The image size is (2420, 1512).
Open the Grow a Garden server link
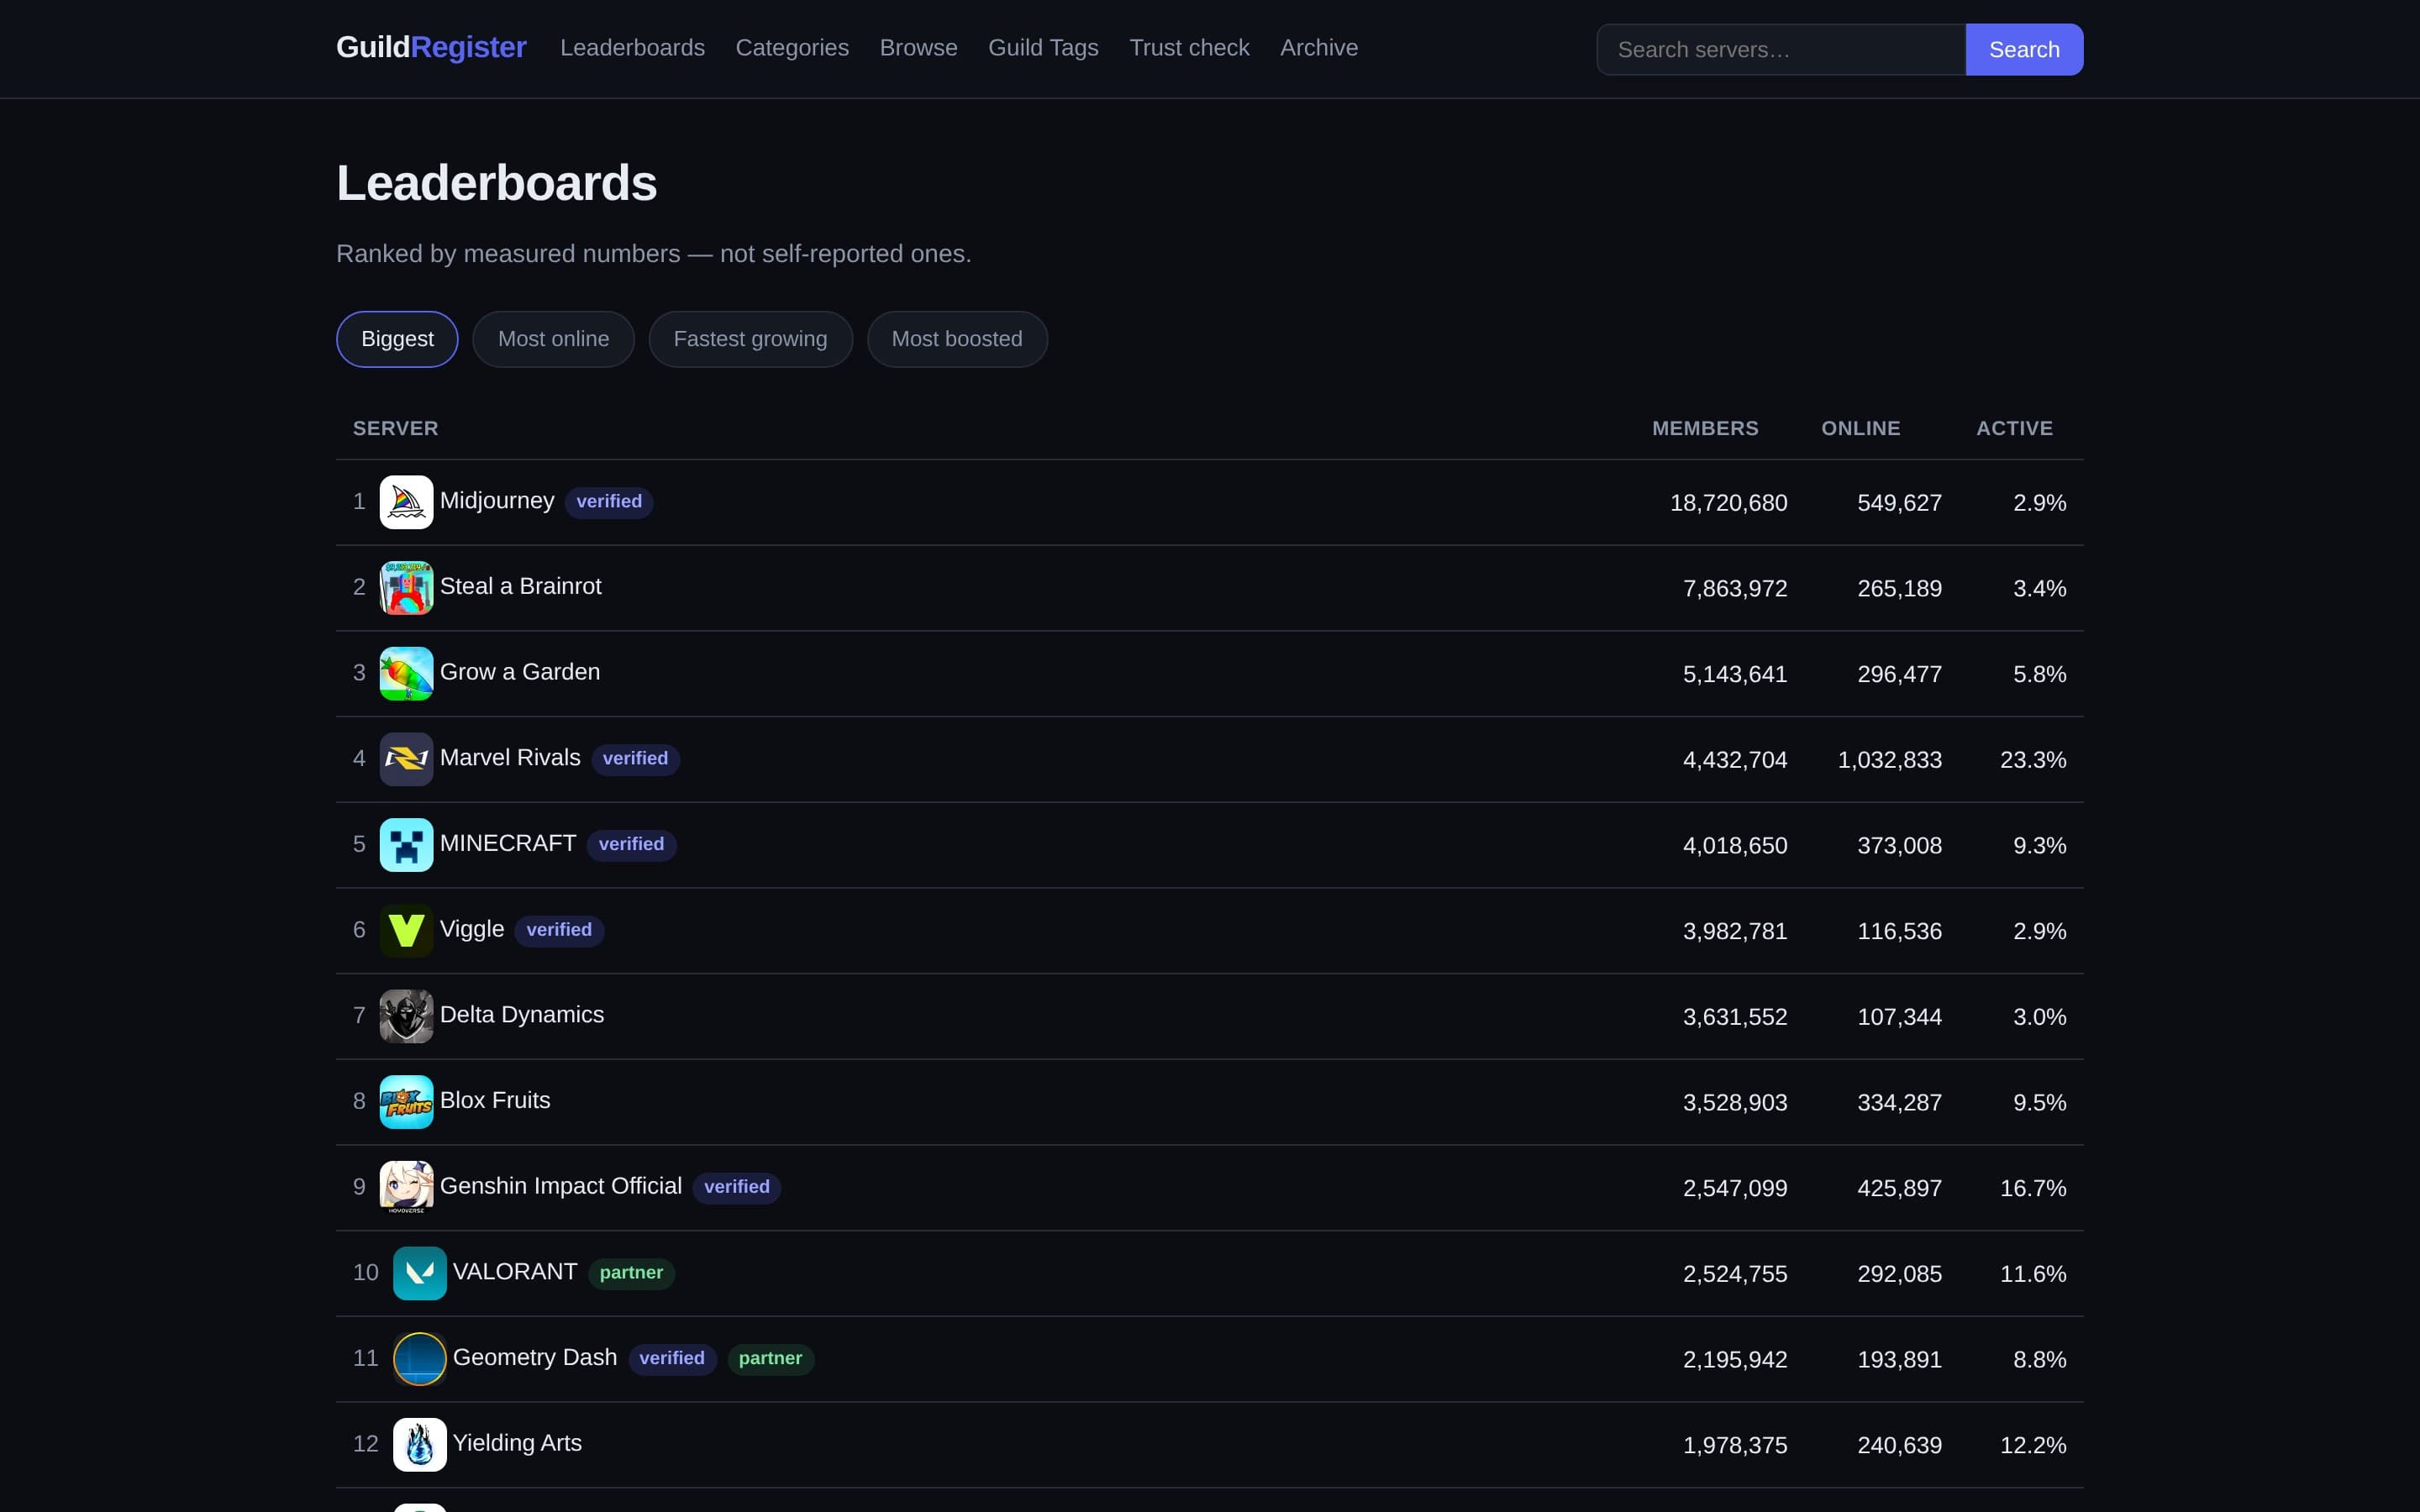[520, 672]
